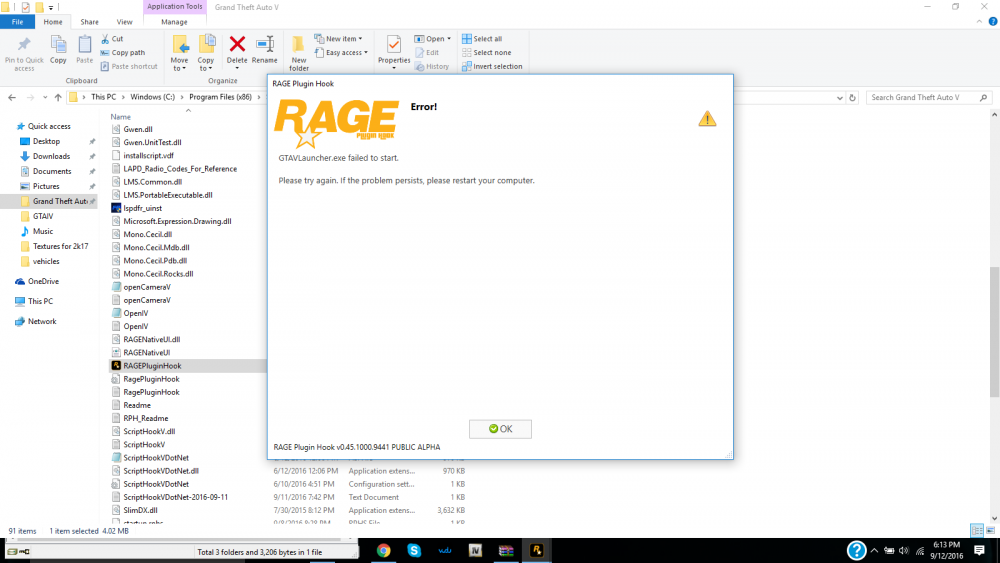The width and height of the screenshot is (1000, 563).
Task: Click Edit in the ribbon
Action: point(427,52)
